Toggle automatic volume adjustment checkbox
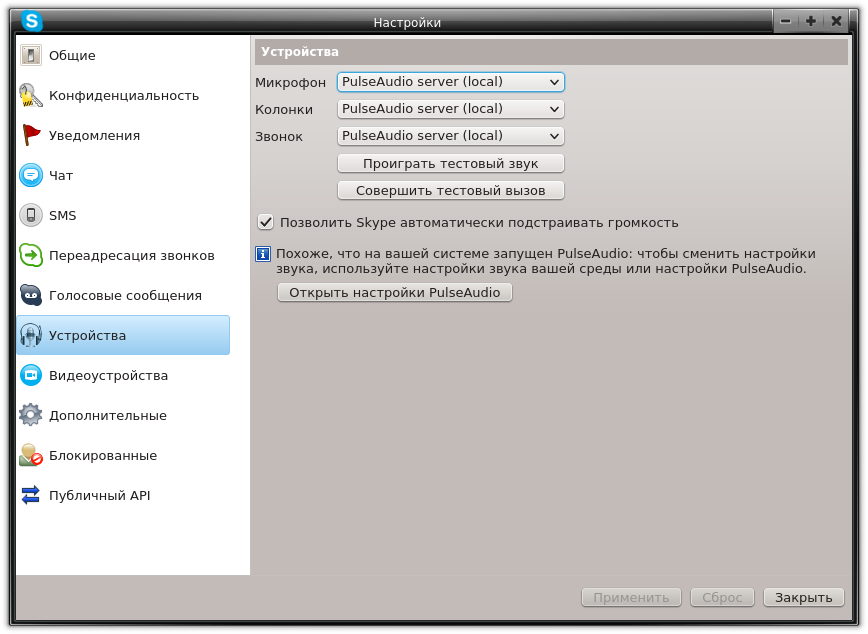The height and width of the screenshot is (634, 868). (266, 222)
